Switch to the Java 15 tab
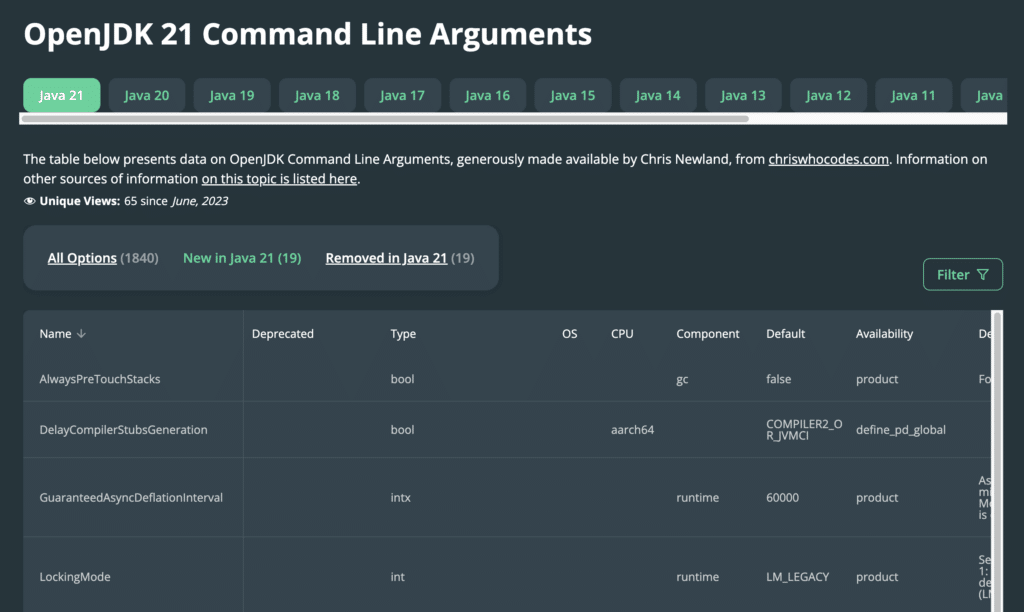The height and width of the screenshot is (612, 1024). [x=573, y=95]
